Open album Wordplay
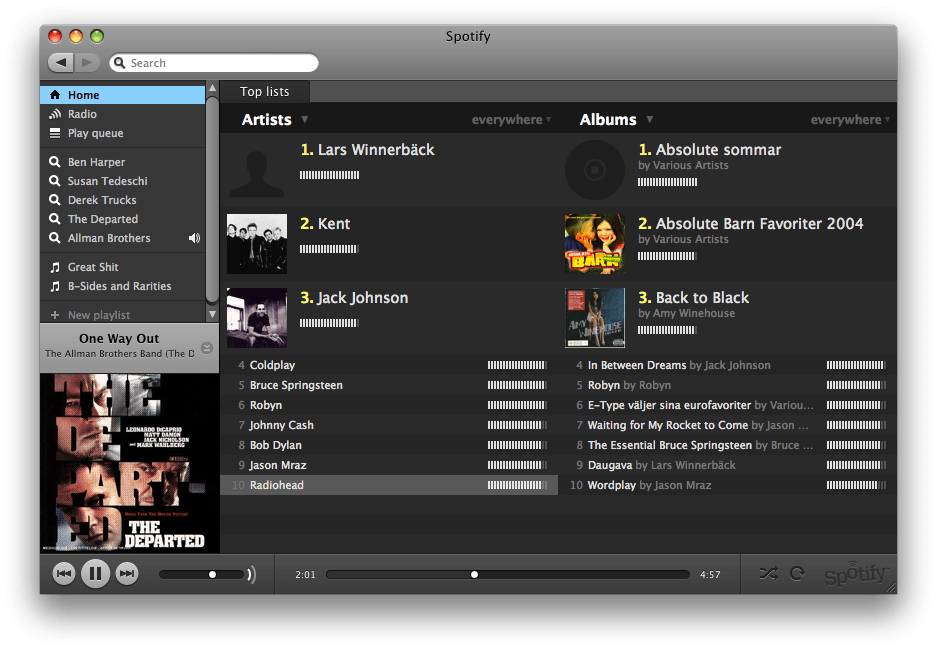Screen dimensions: 937x649 (x=611, y=485)
